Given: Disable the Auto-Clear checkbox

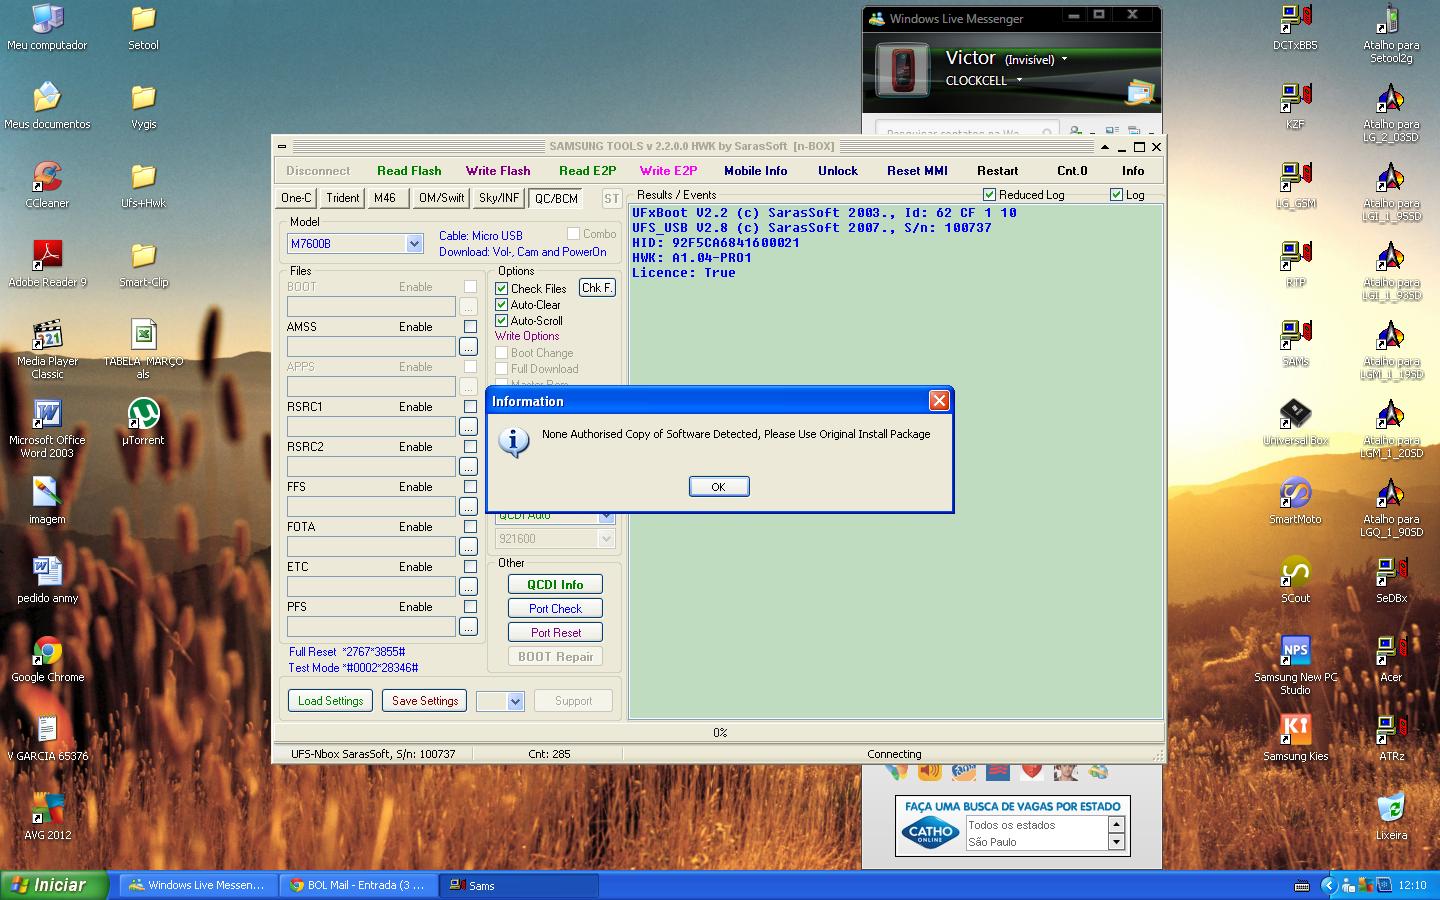Looking at the screenshot, I should [x=502, y=305].
